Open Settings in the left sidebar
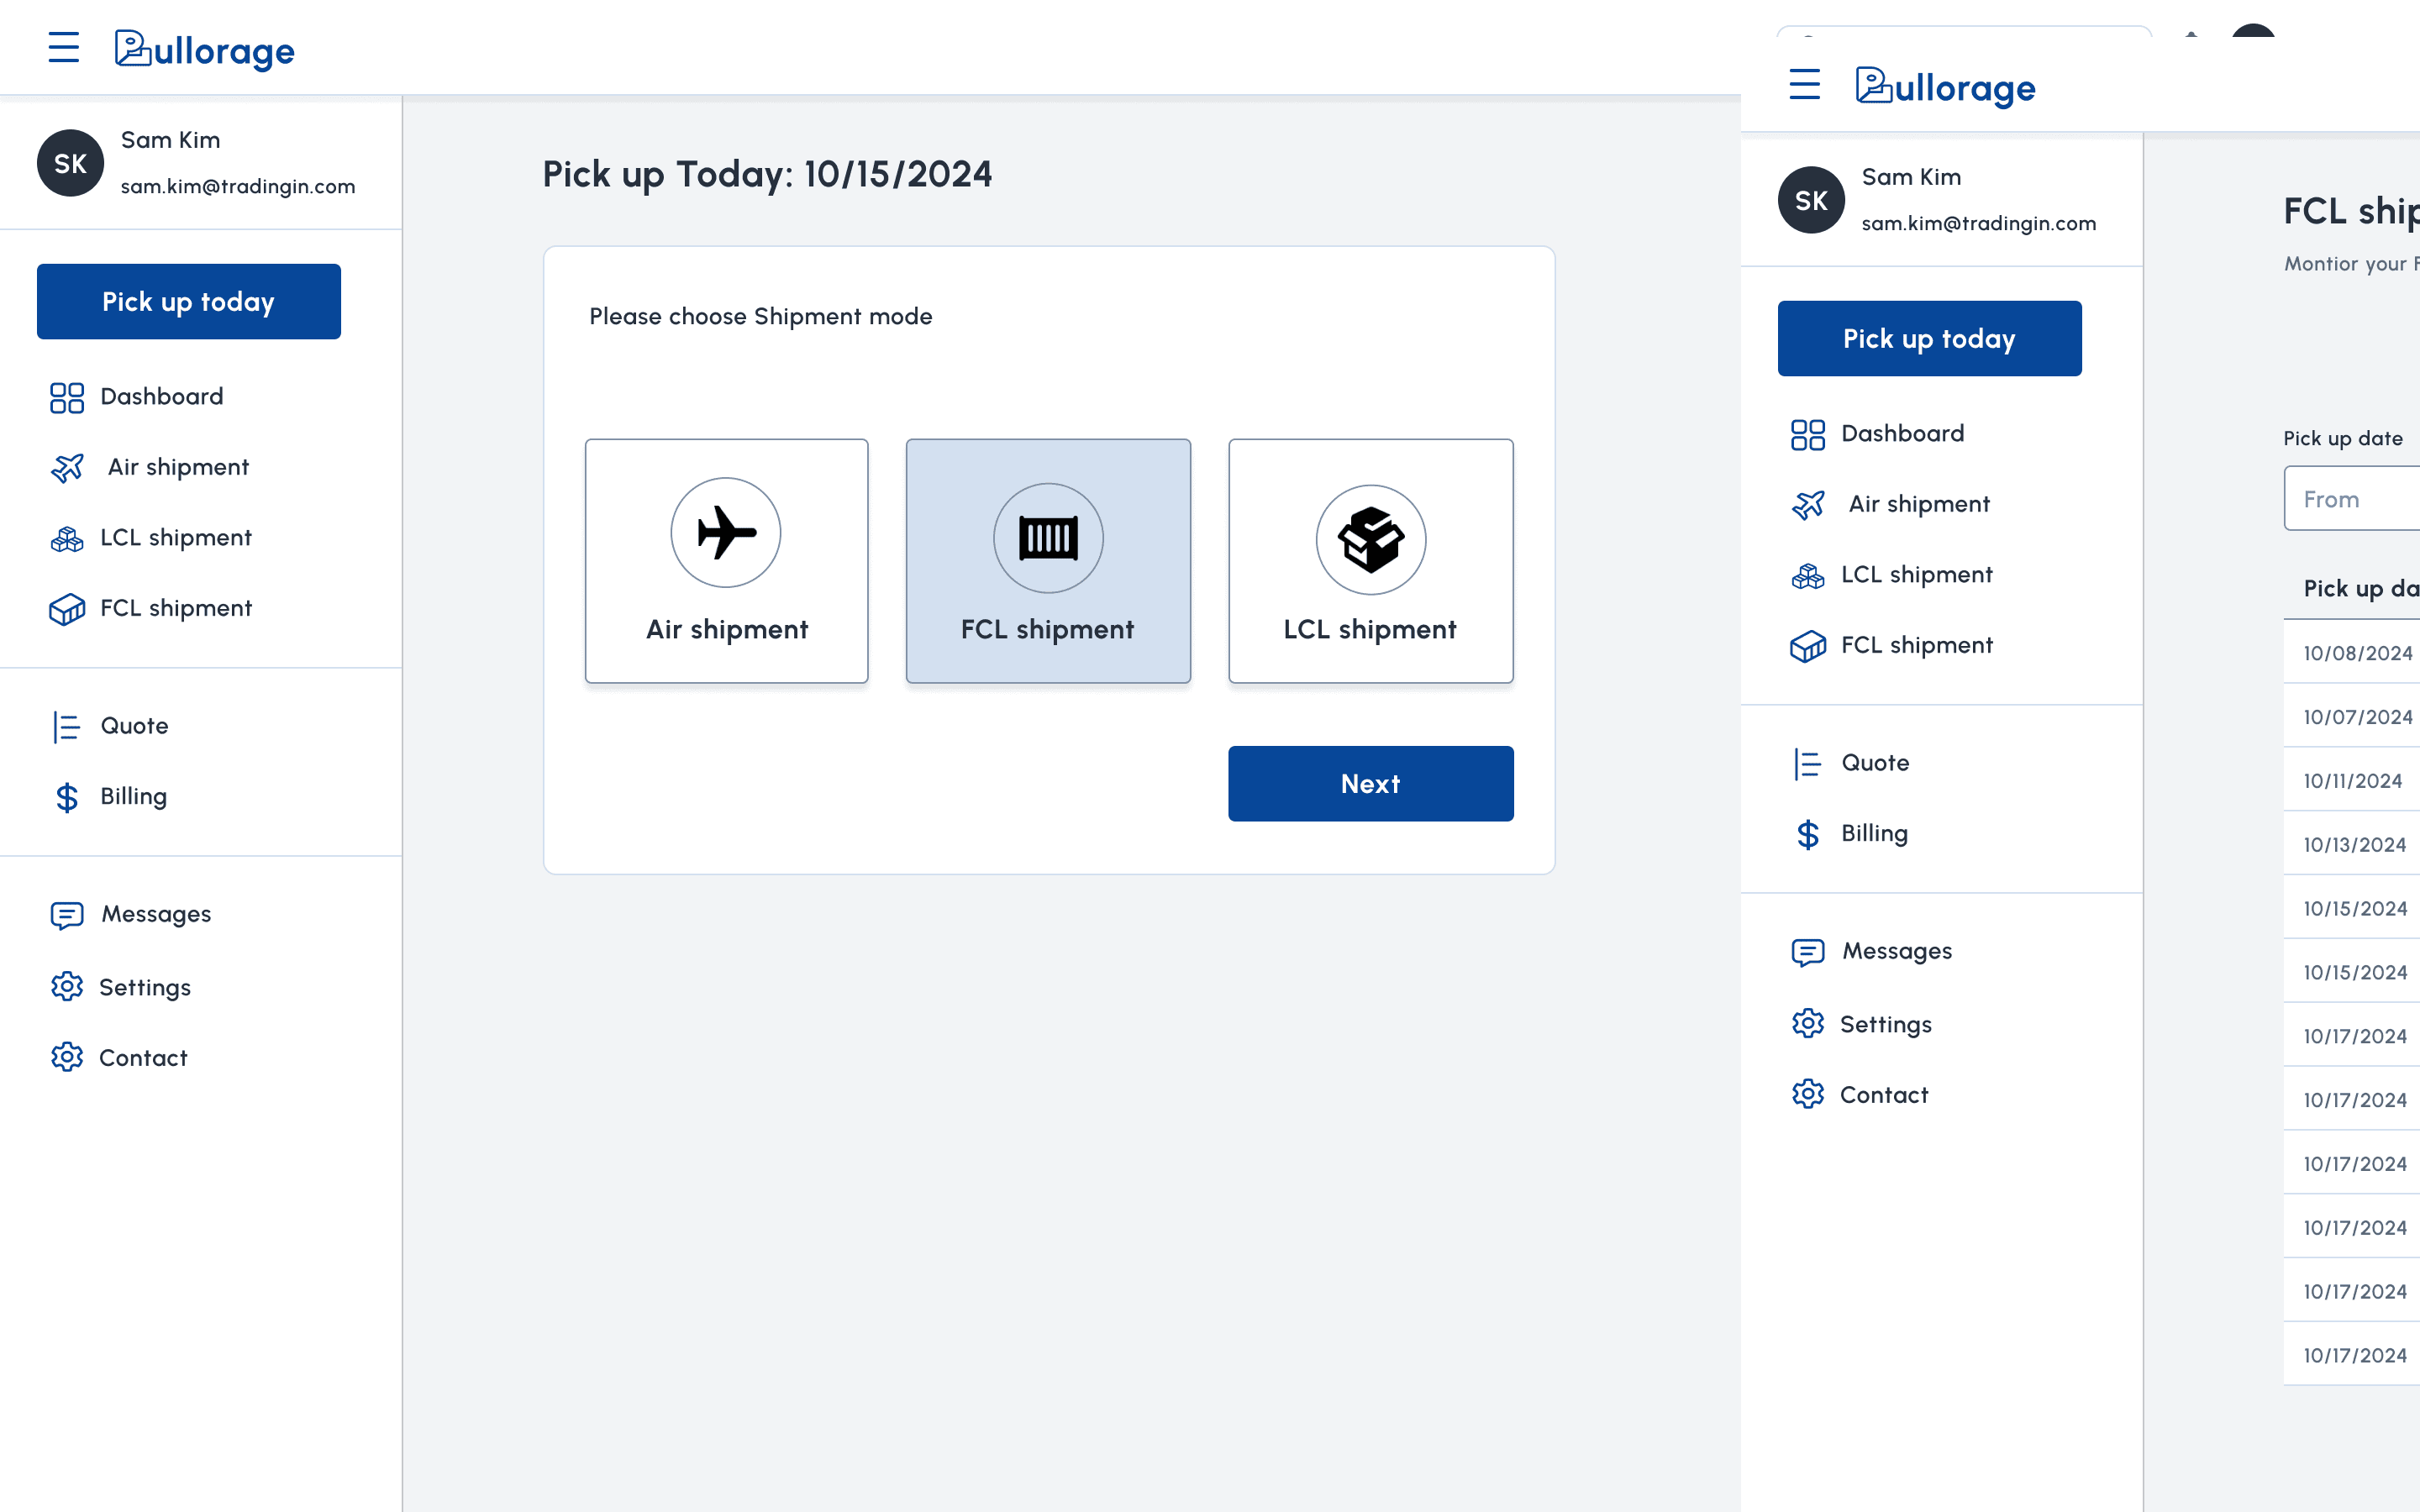Viewport: 2420px width, 1512px height. click(144, 988)
